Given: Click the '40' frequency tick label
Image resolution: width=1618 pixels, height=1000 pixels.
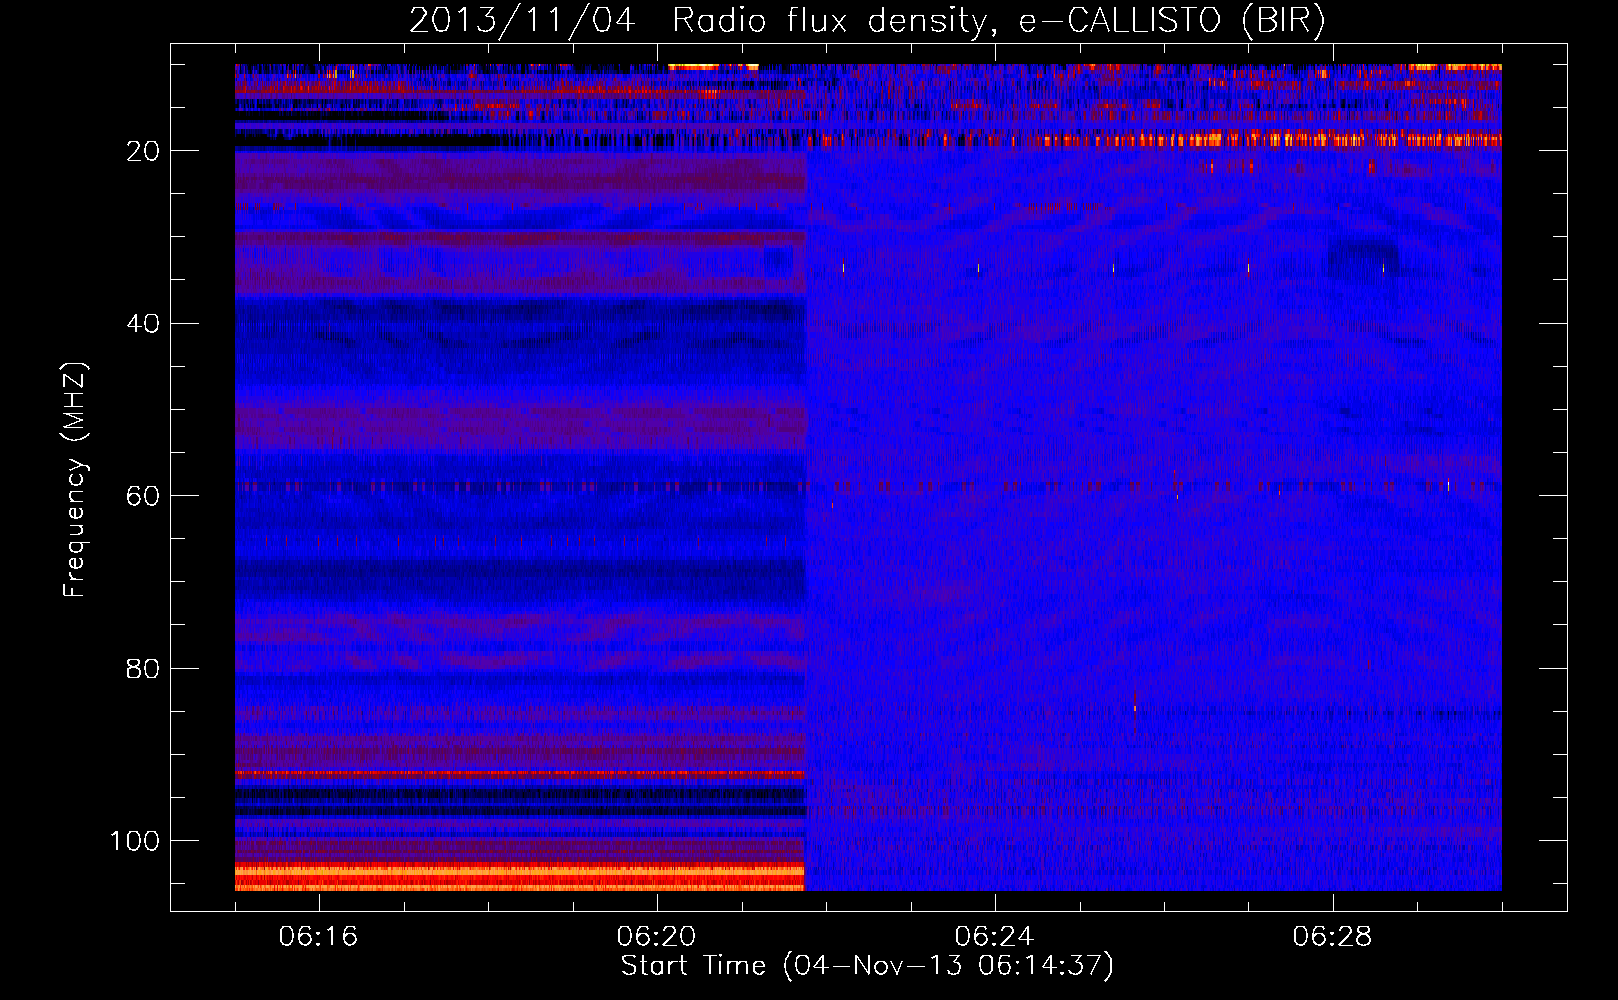Looking at the screenshot, I should pos(144,324).
